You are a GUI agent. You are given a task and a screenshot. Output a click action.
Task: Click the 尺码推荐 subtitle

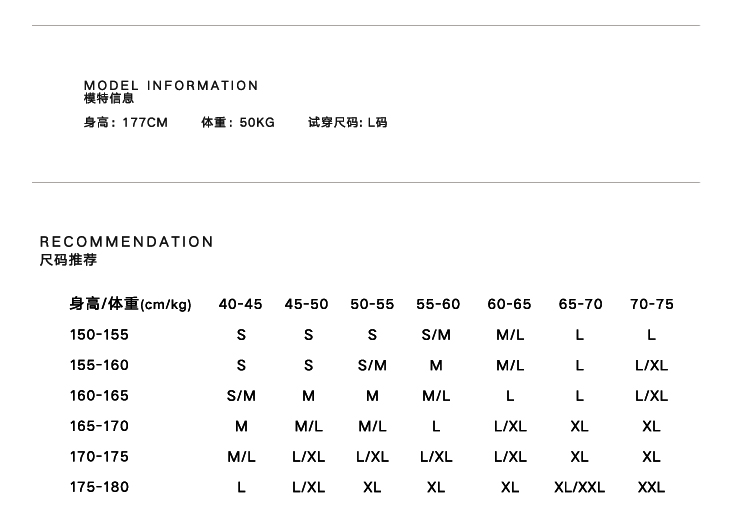[68, 260]
